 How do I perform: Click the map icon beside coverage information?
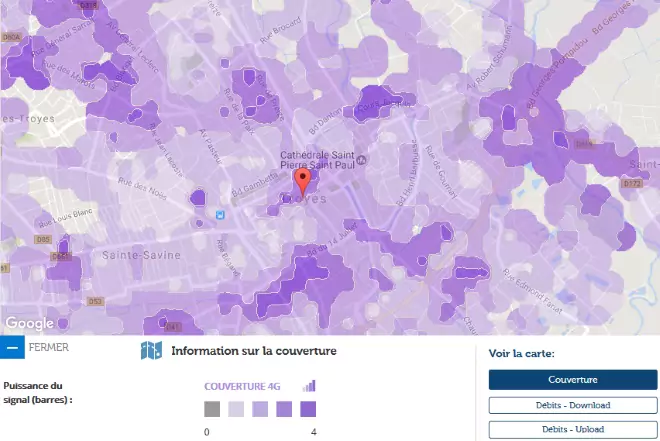coord(151,351)
